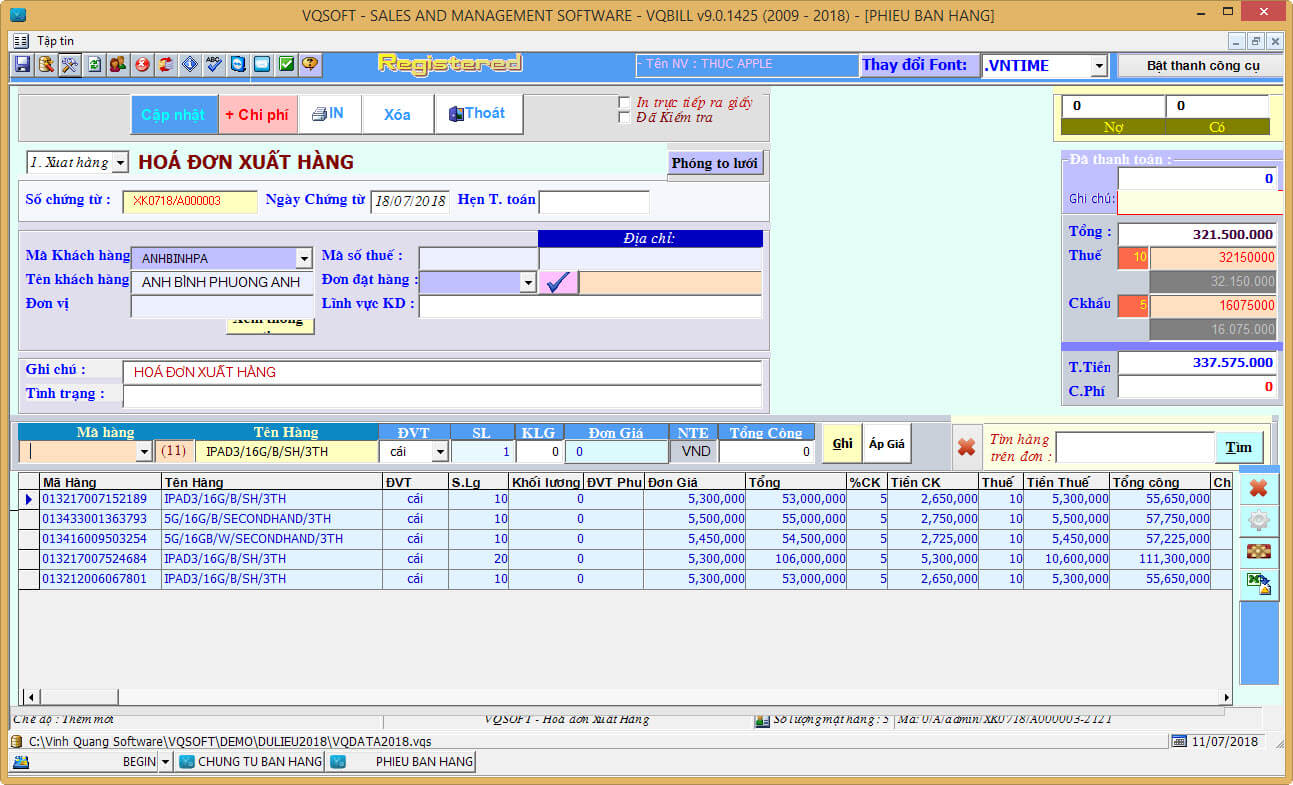Tick the 'Đã Kiểm tra' checkbox
Viewport: 1293px width, 785px height.
(x=625, y=117)
